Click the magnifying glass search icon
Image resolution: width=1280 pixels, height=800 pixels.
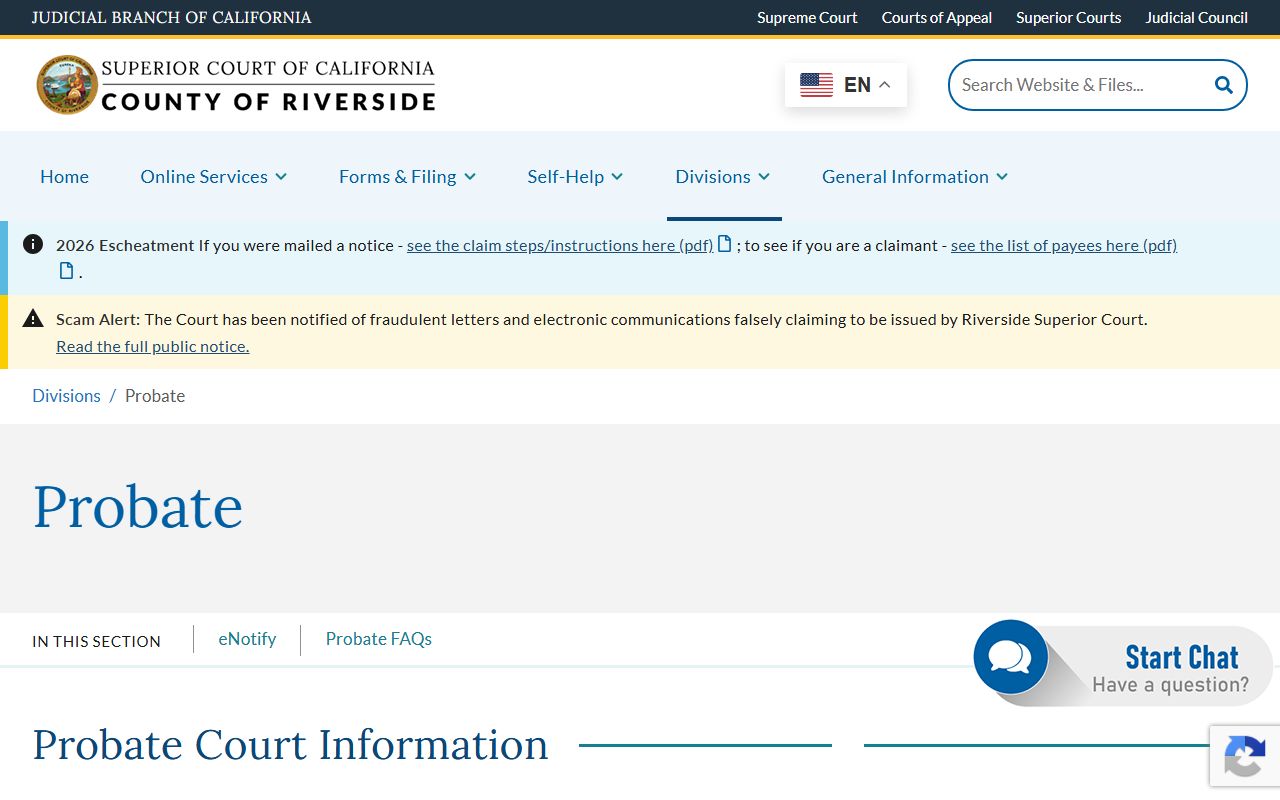click(1223, 85)
